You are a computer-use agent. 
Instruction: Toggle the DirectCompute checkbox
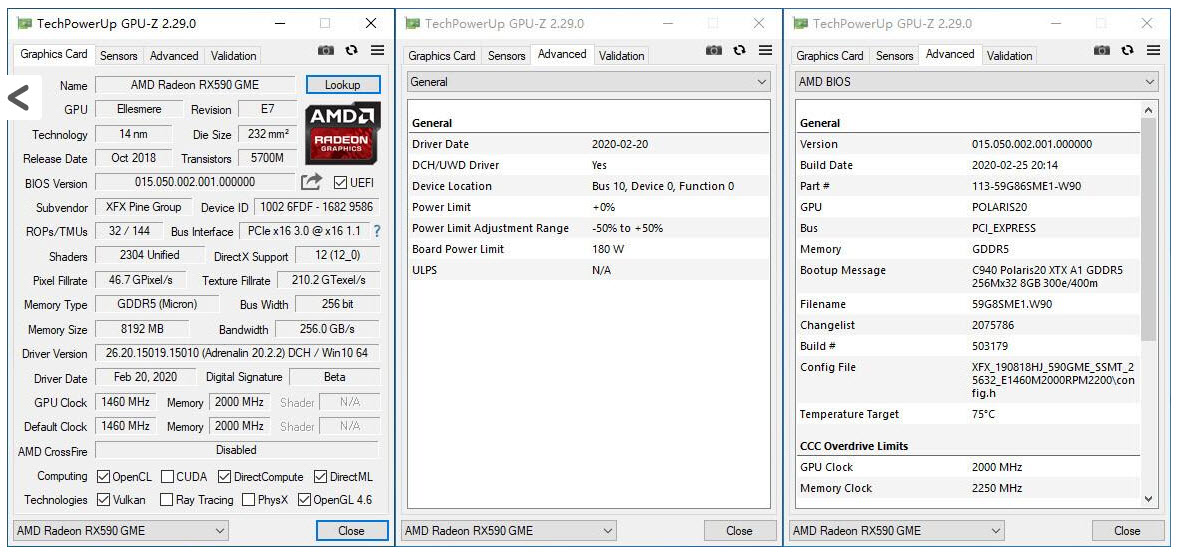pos(224,476)
